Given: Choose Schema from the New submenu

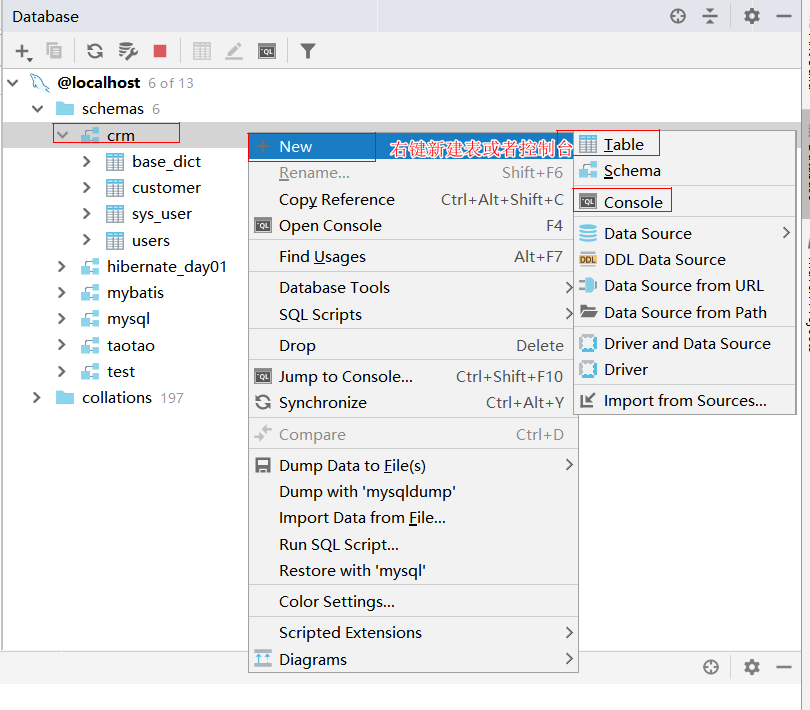Looking at the screenshot, I should click(684, 171).
